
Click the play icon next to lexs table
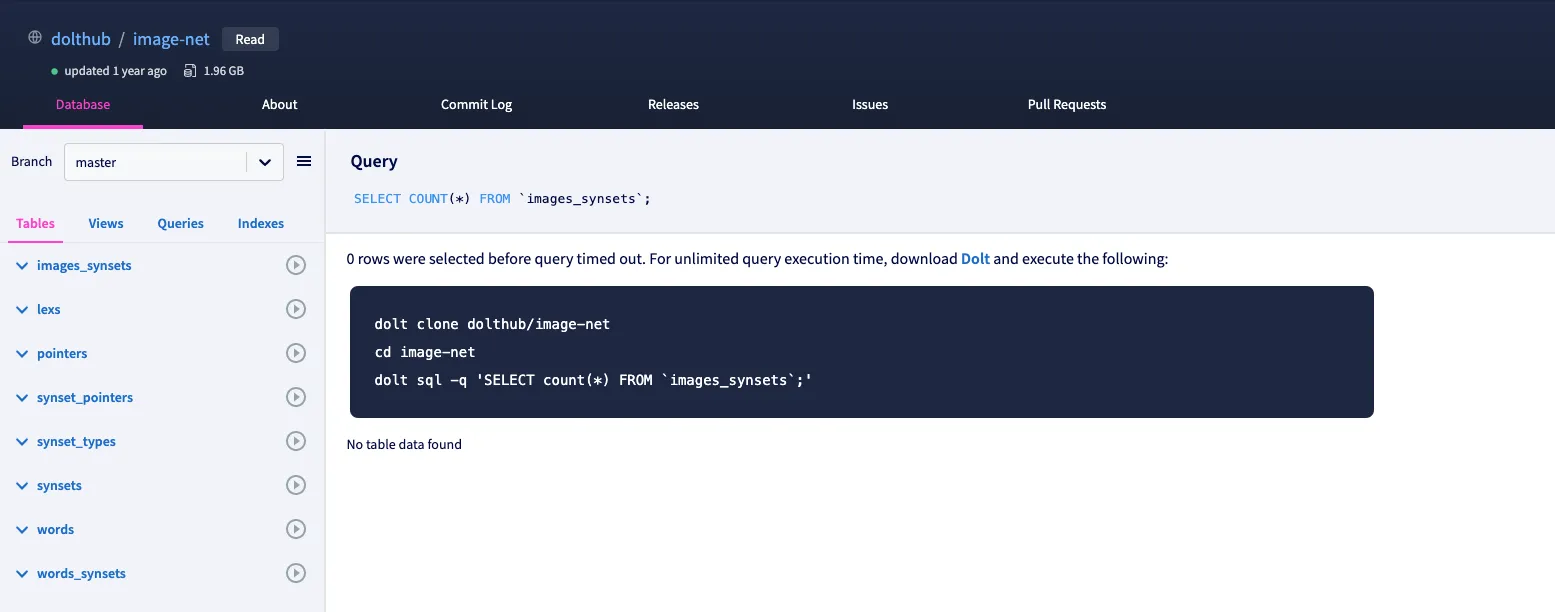point(295,309)
